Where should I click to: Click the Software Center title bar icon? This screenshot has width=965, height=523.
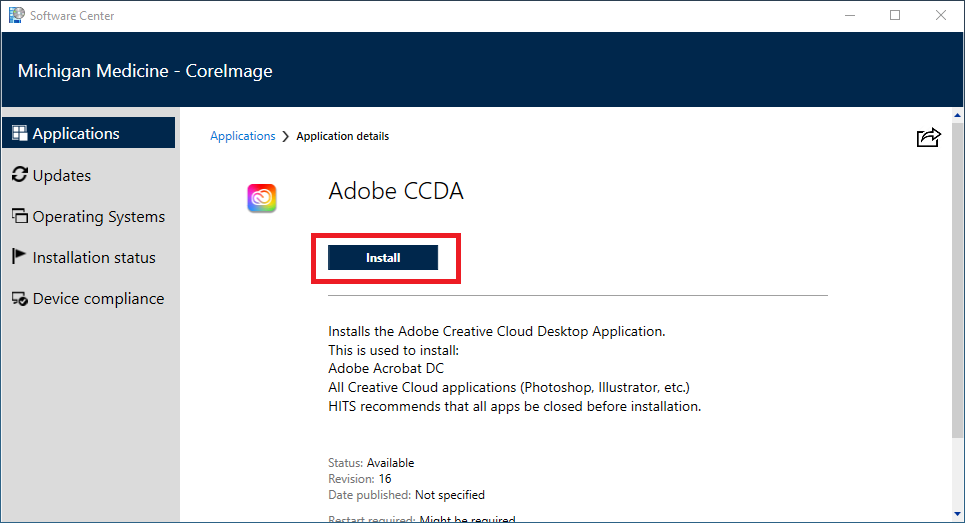click(16, 15)
